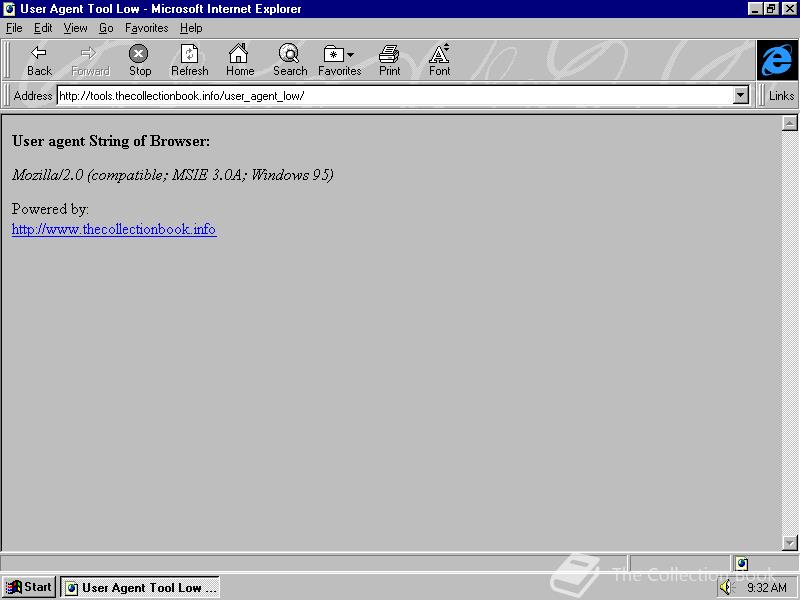Screen dimensions: 800x600
Task: Click the scrollbar up arrow
Action: (789, 123)
